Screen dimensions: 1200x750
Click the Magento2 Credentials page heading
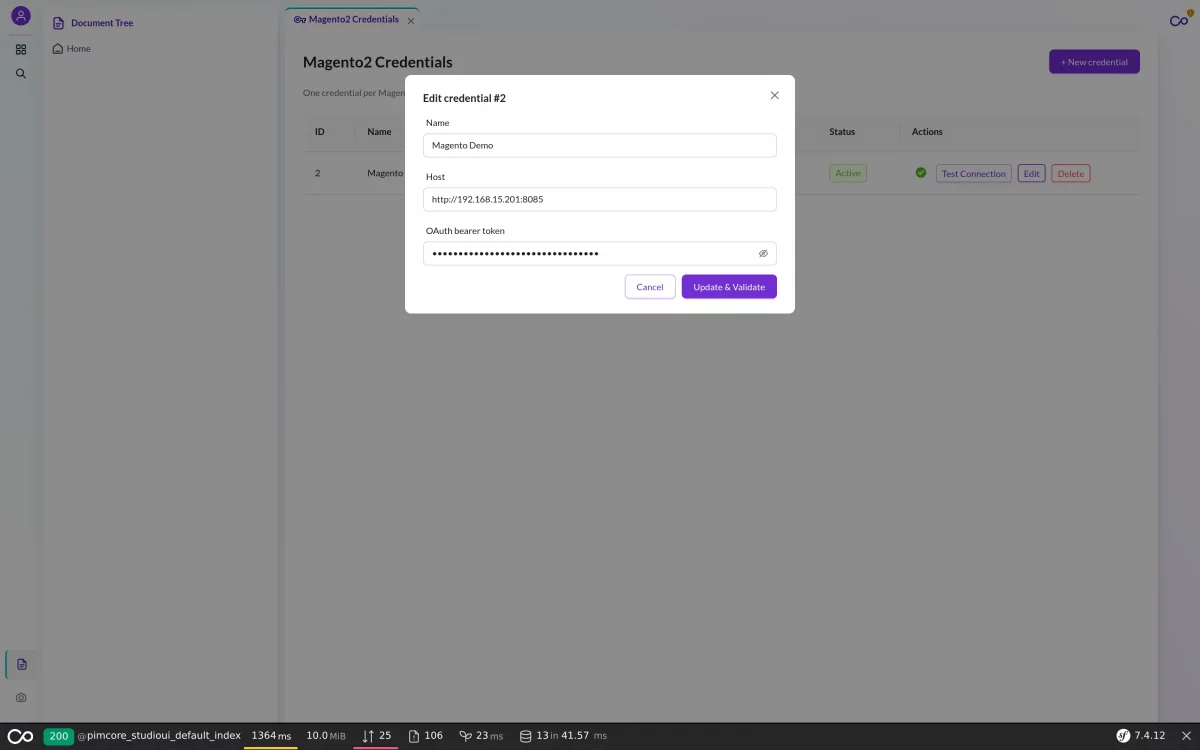[378, 62]
